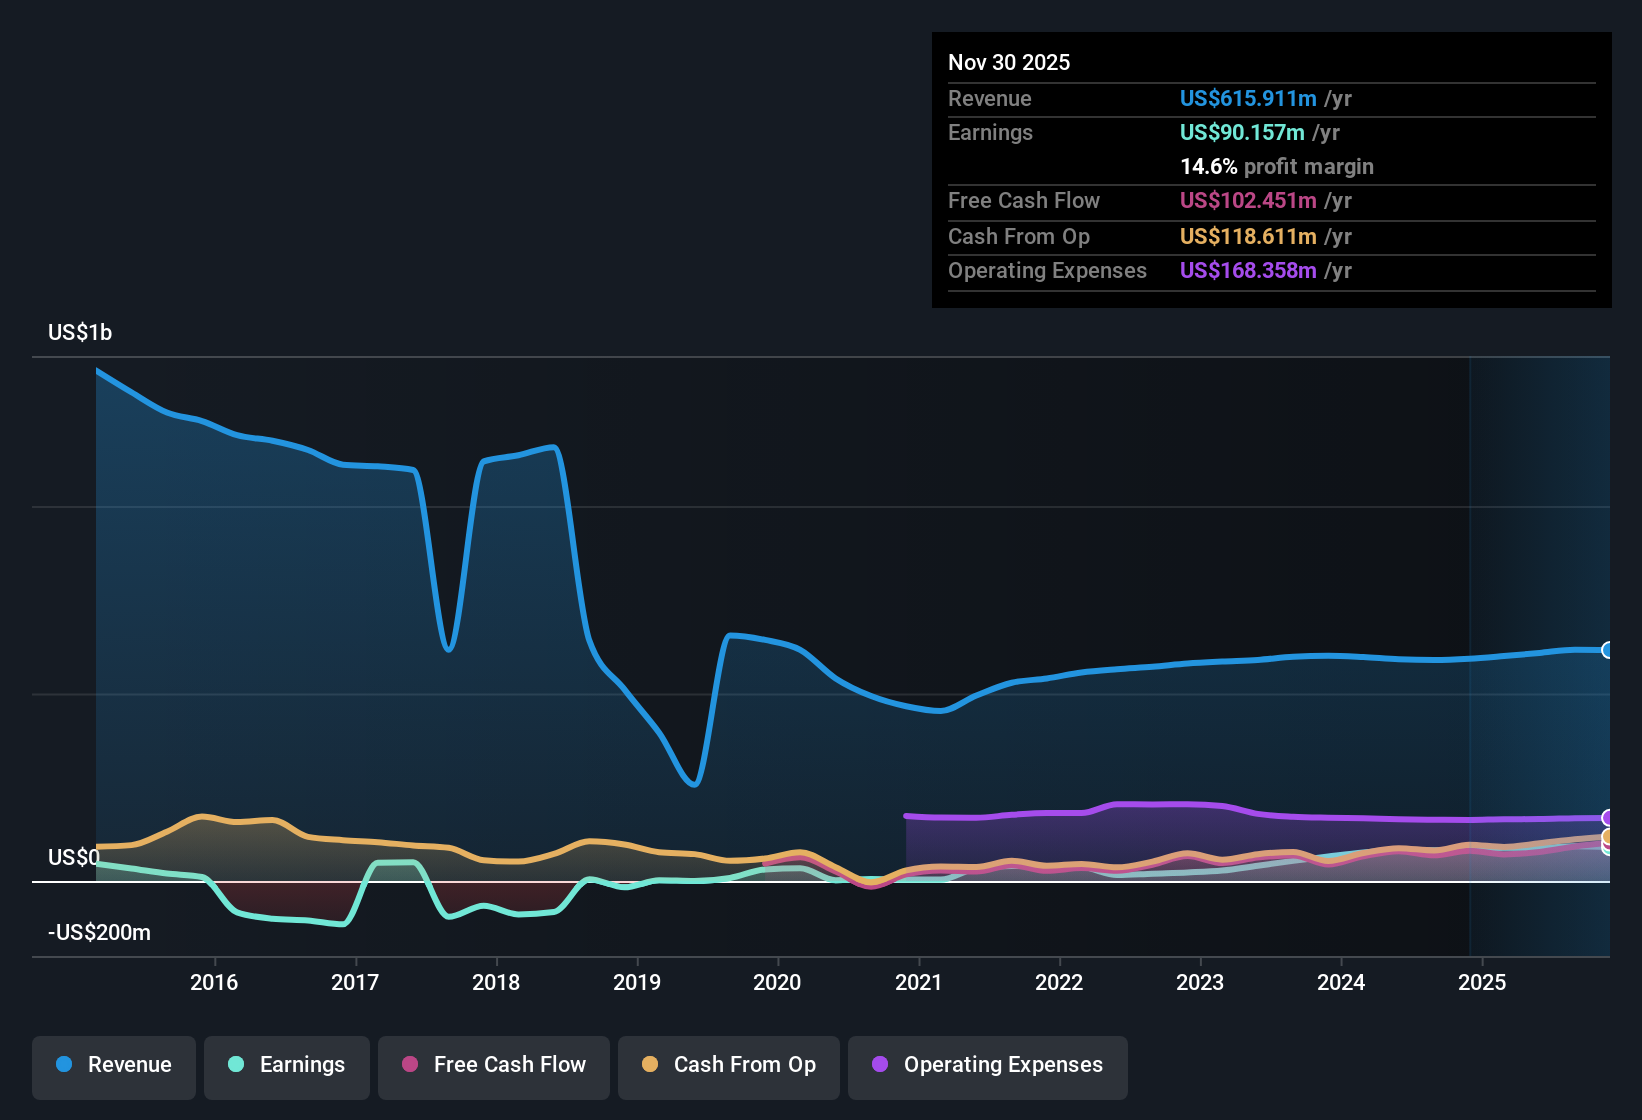This screenshot has width=1642, height=1120.
Task: Click the purple Operating Expenses legend dot
Action: tap(880, 1065)
